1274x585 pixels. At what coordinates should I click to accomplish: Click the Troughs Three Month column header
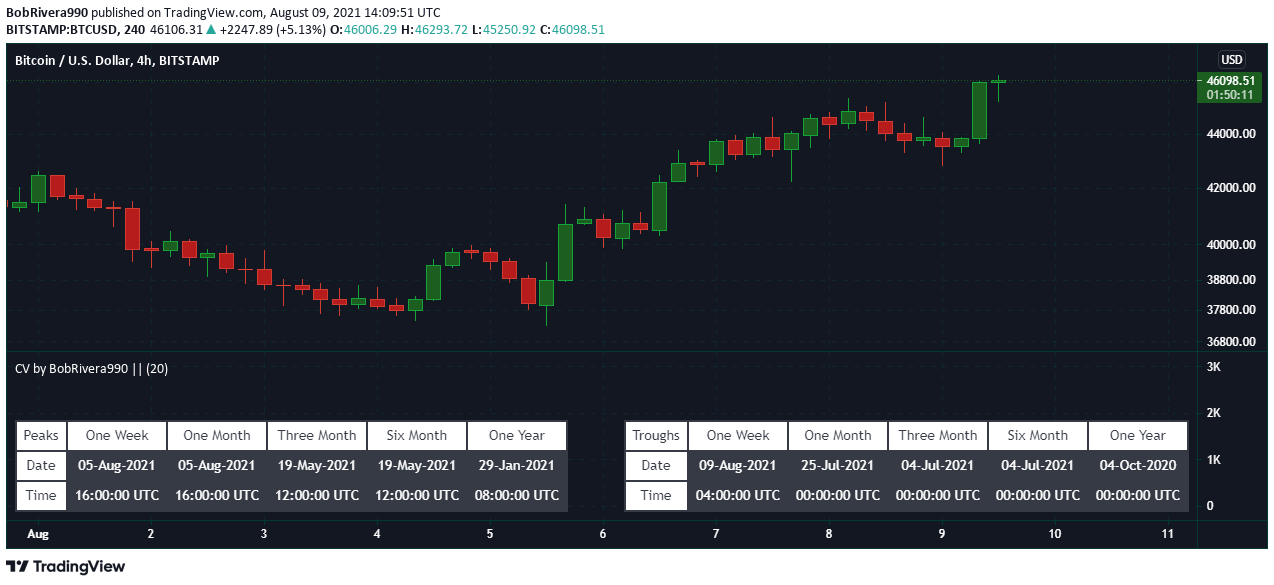(938, 436)
